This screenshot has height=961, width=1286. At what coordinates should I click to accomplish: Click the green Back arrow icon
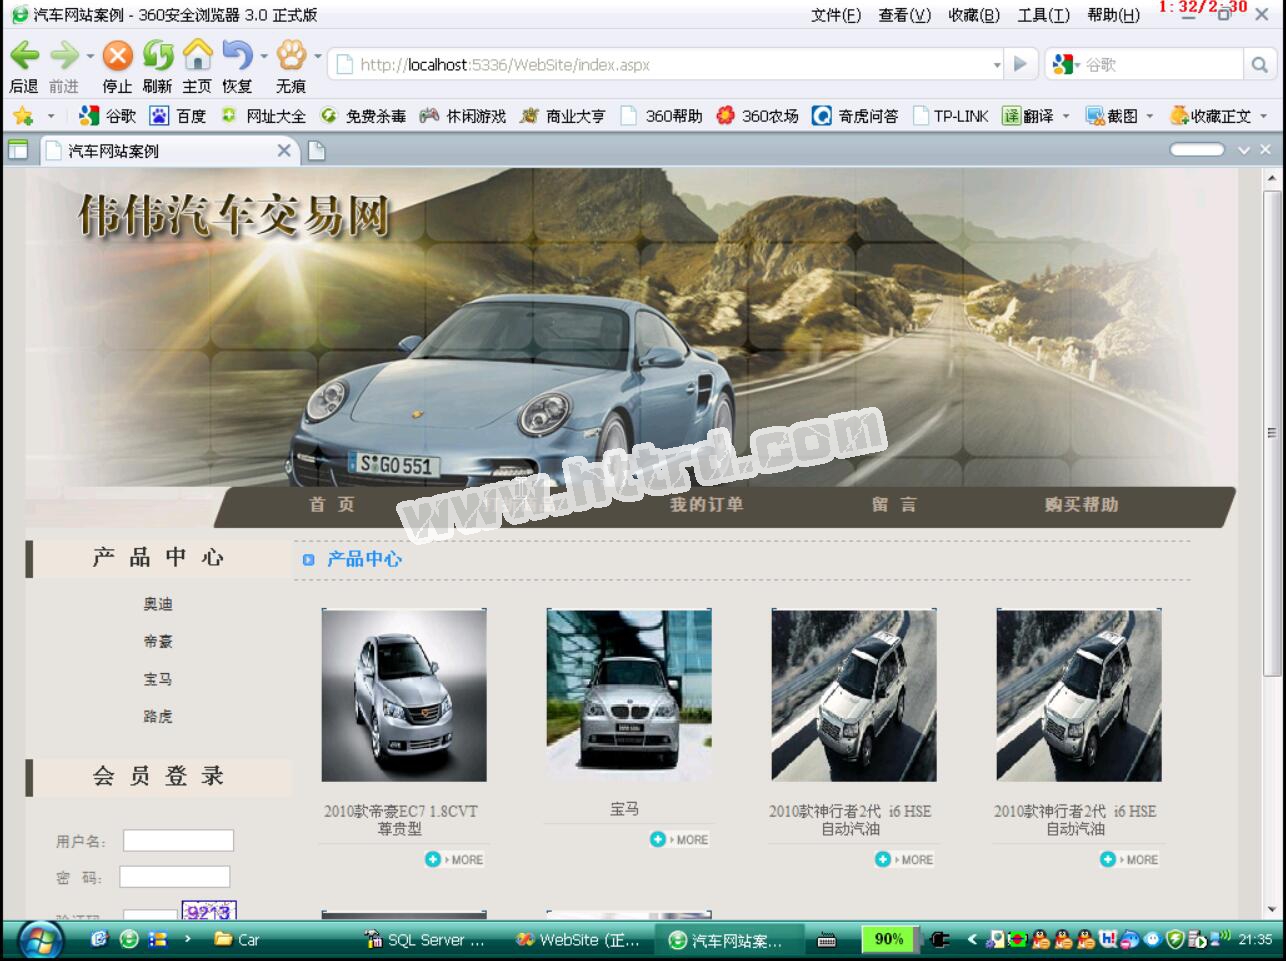24,55
